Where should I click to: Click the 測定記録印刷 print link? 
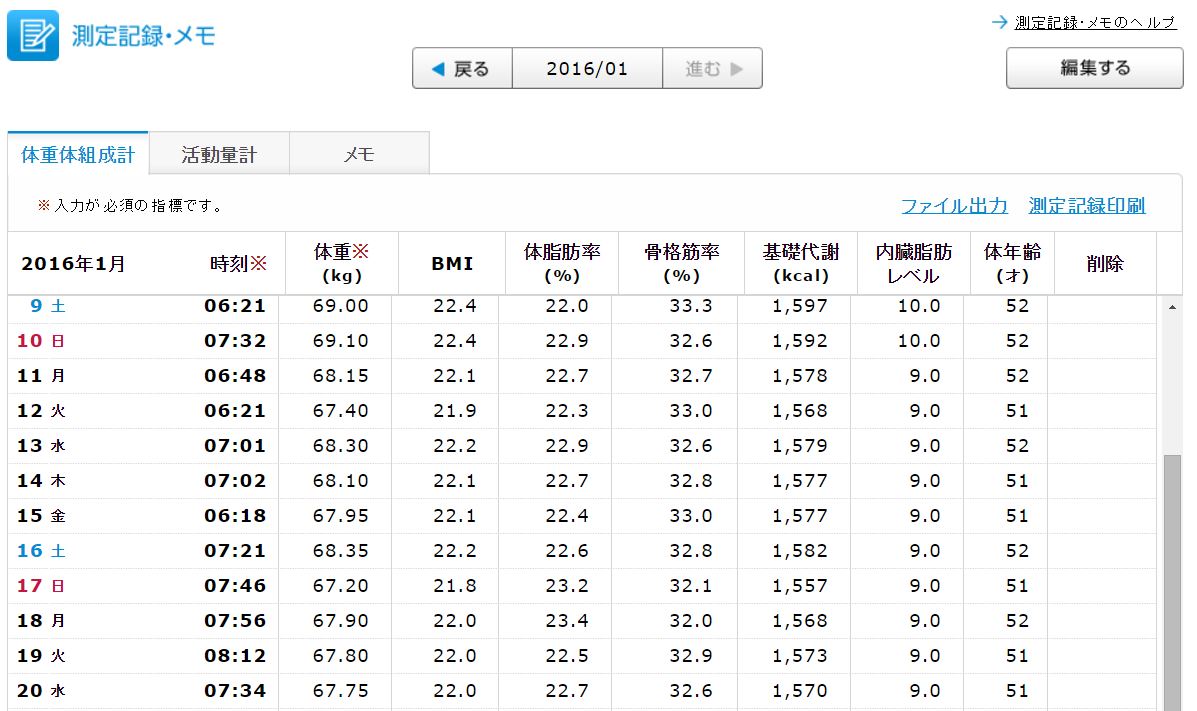pyautogui.click(x=1087, y=206)
